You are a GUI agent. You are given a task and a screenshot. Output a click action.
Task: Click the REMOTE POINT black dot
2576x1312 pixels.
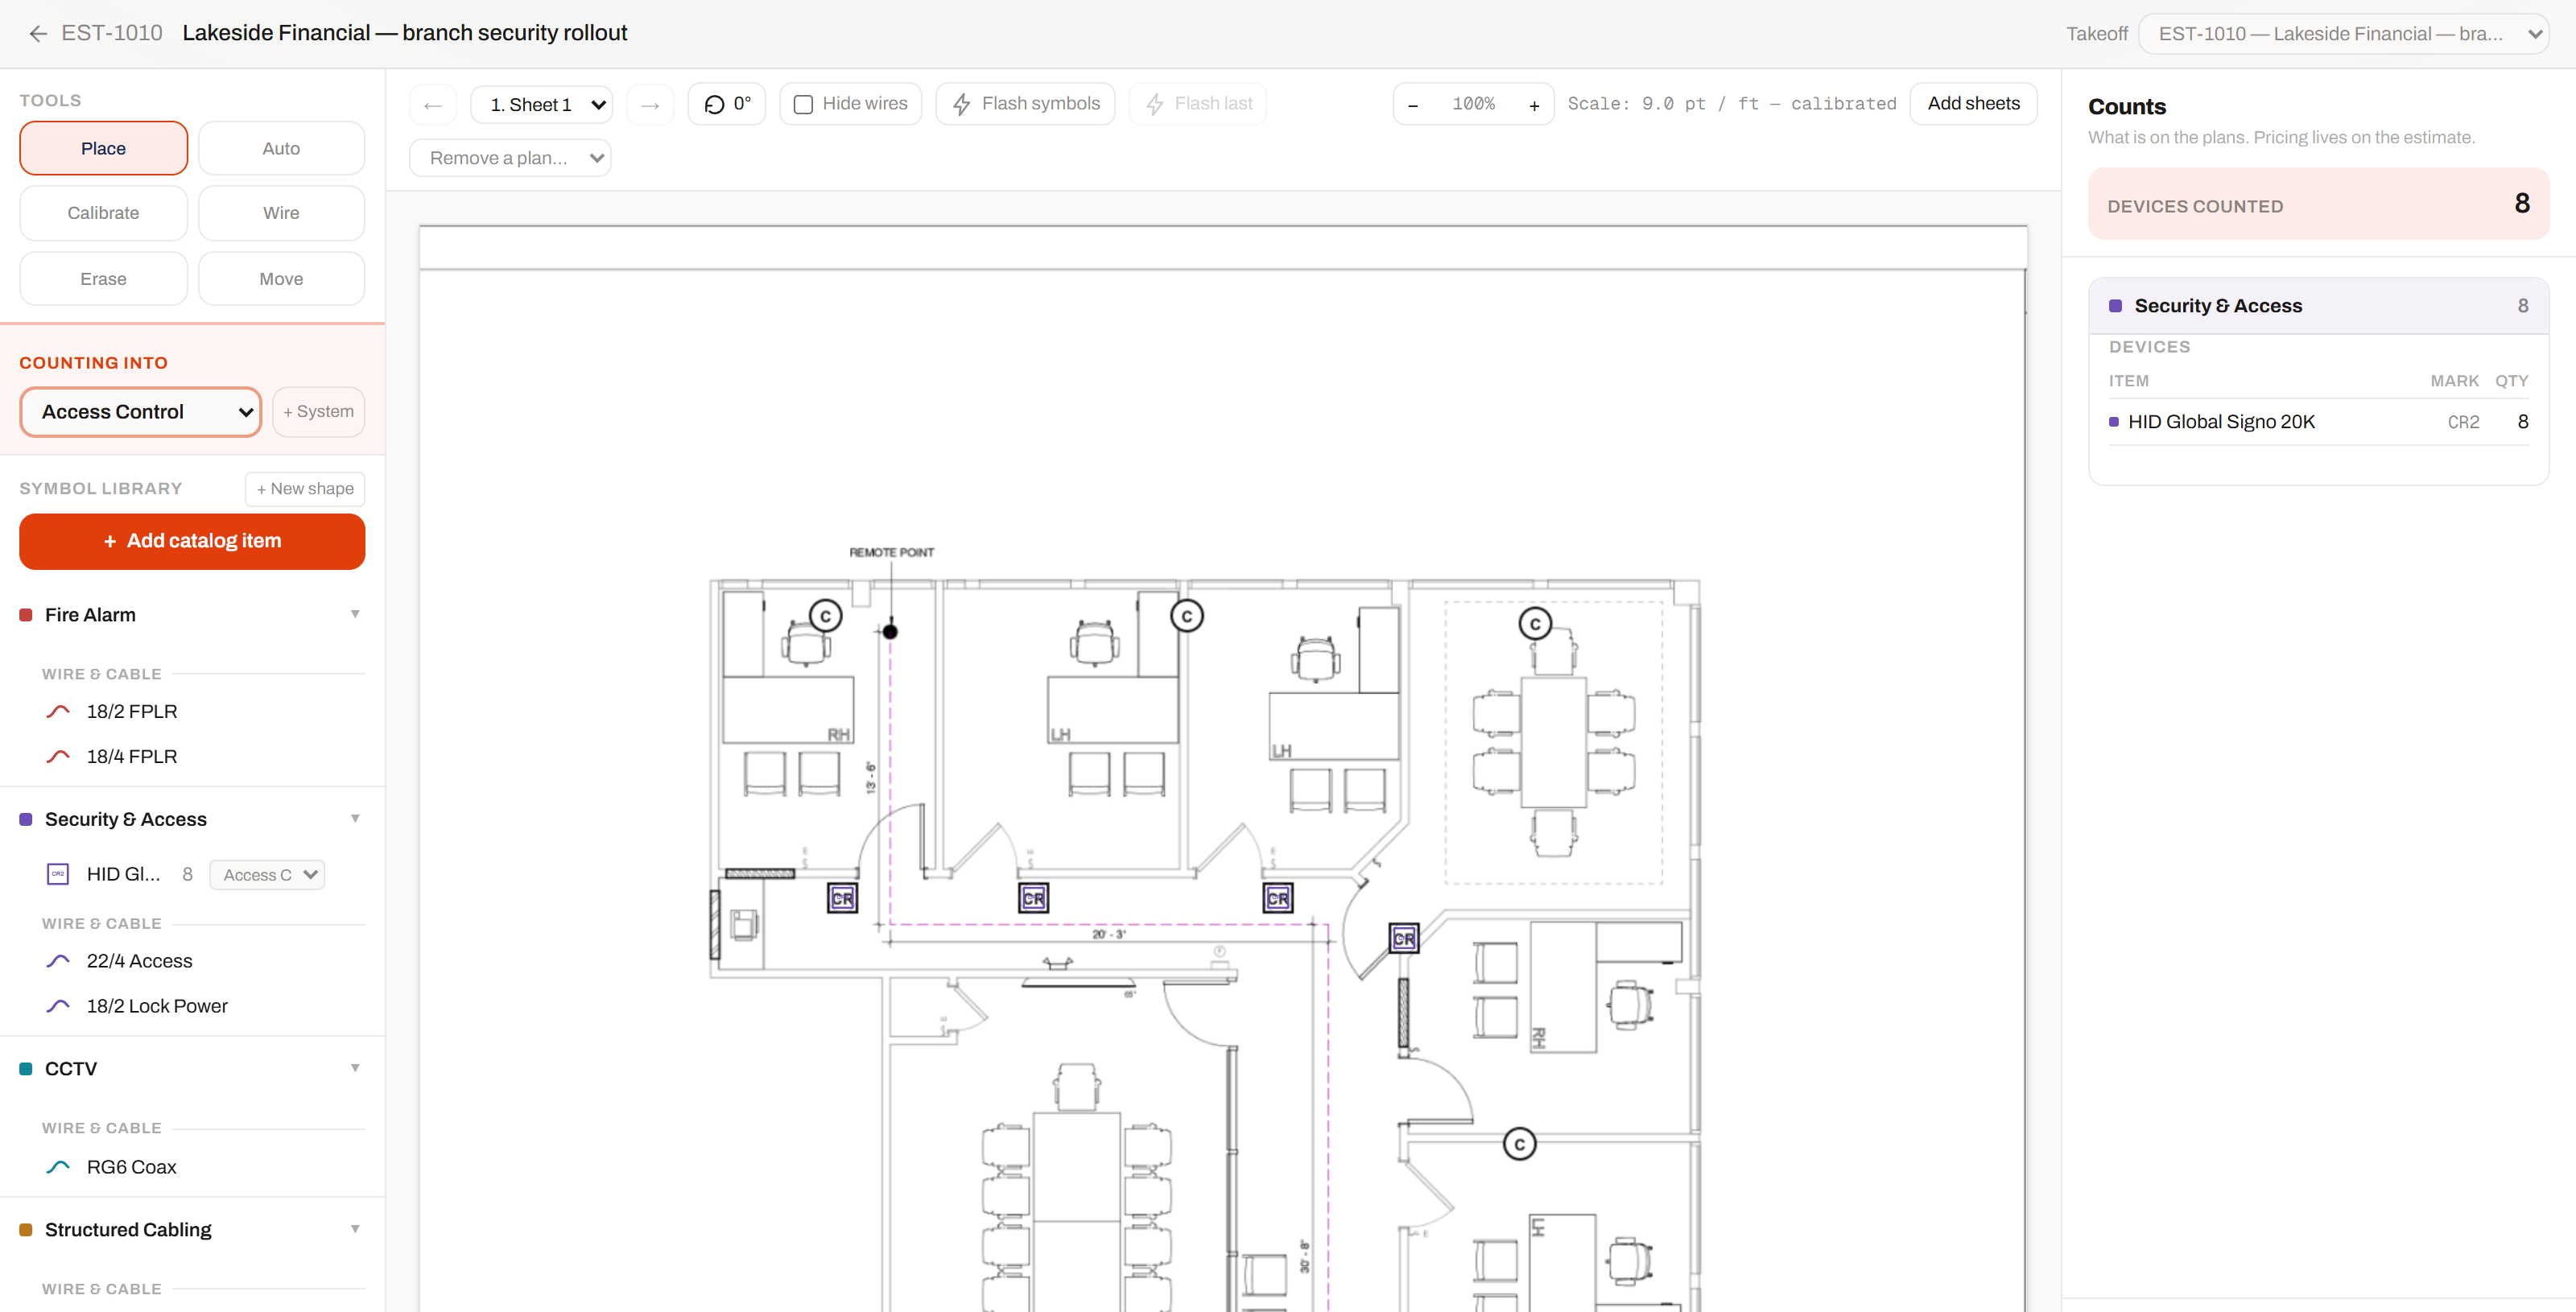890,632
